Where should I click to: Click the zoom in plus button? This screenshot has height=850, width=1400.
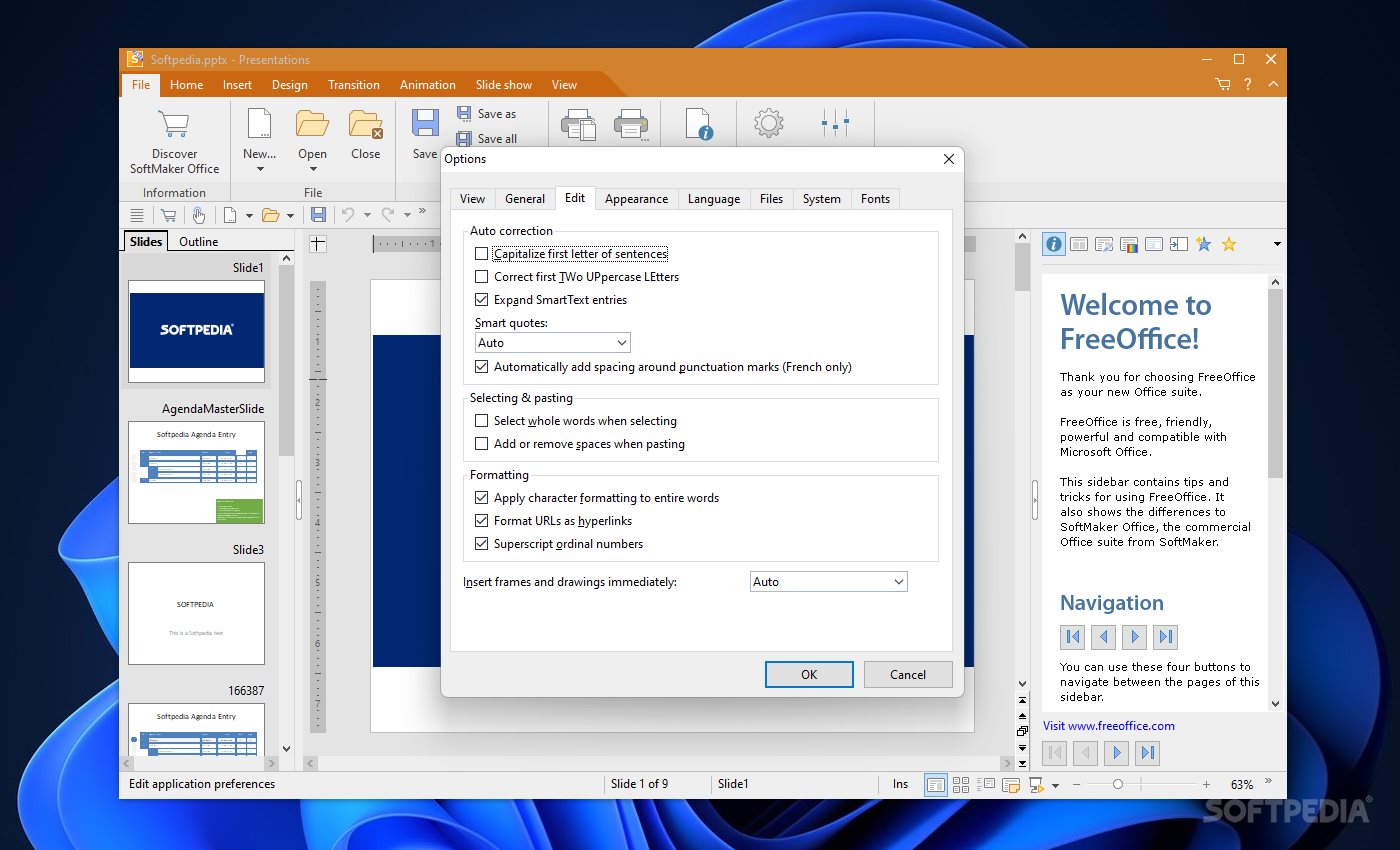click(x=1207, y=785)
